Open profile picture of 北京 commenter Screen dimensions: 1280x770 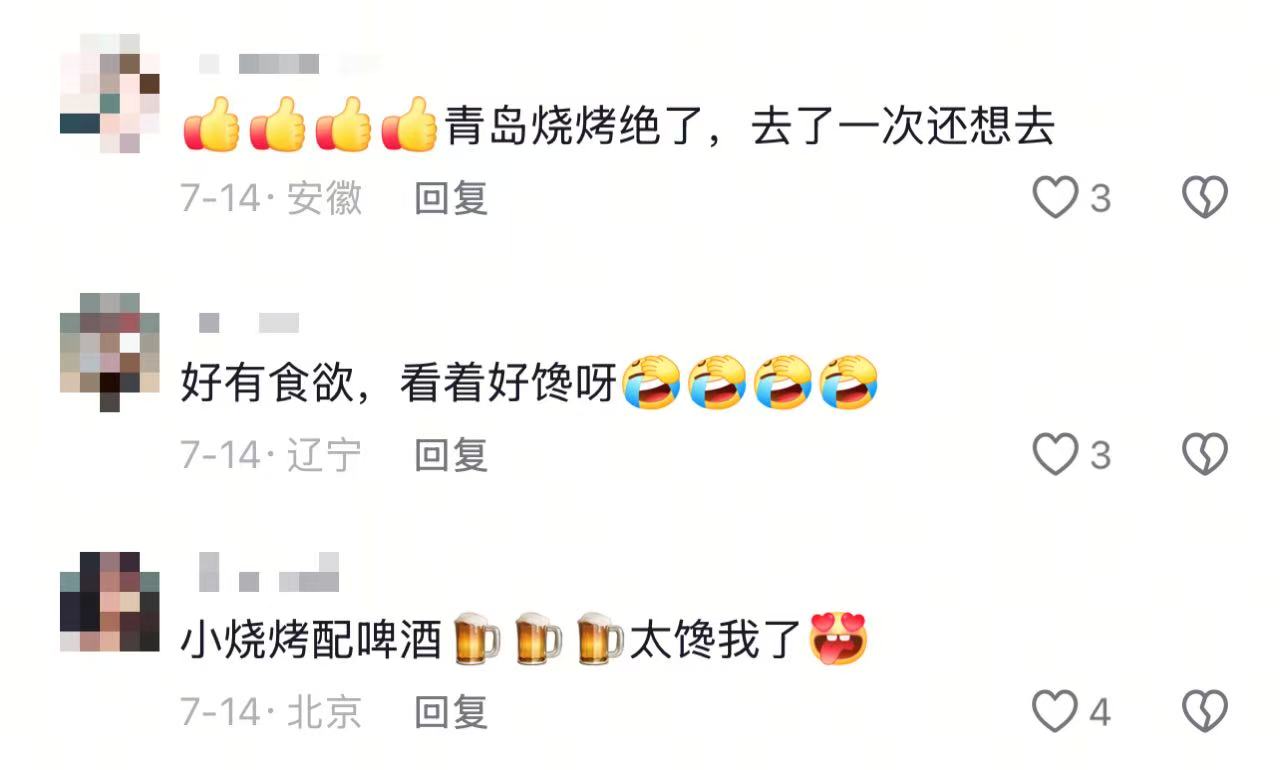110,601
